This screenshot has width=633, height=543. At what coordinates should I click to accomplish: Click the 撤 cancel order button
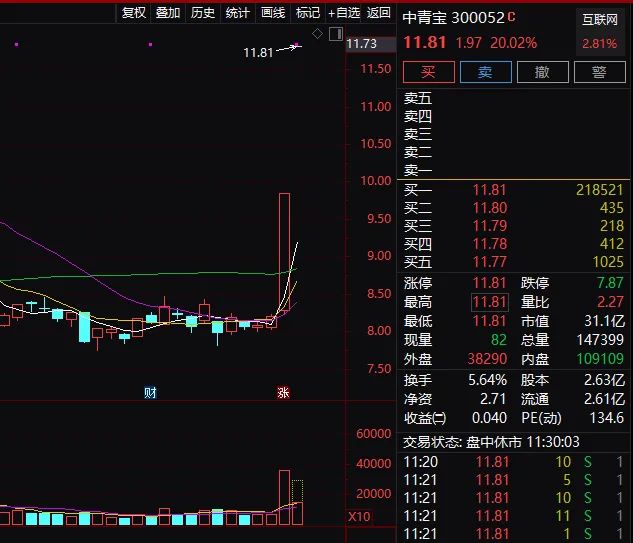point(542,72)
